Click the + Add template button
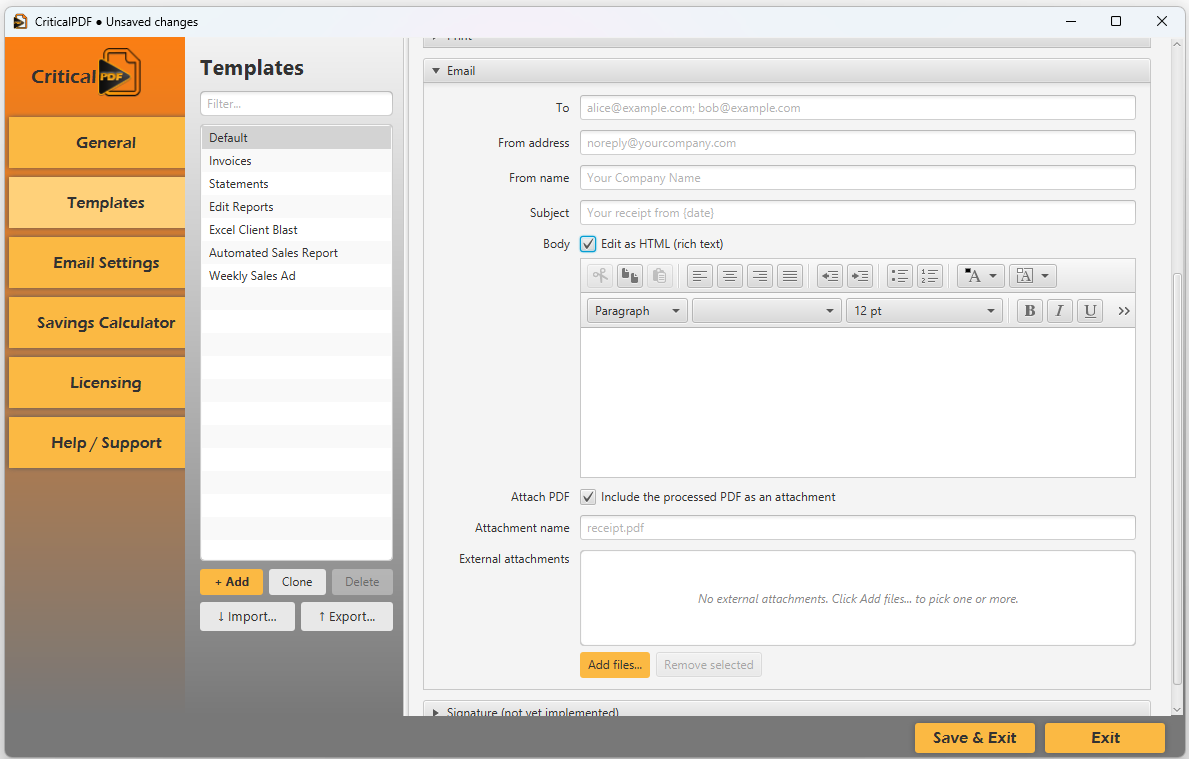The height and width of the screenshot is (759, 1189). [231, 582]
